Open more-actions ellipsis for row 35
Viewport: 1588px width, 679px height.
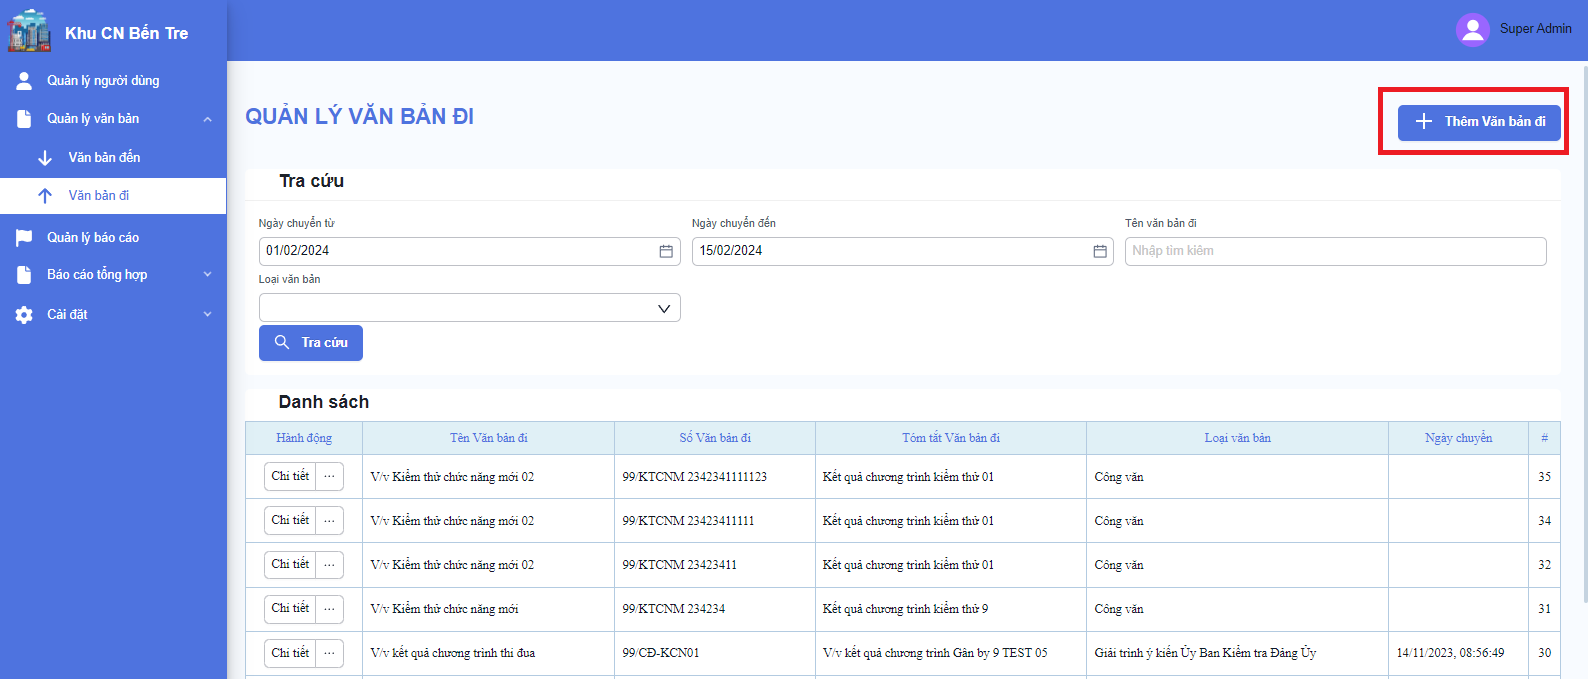point(330,477)
